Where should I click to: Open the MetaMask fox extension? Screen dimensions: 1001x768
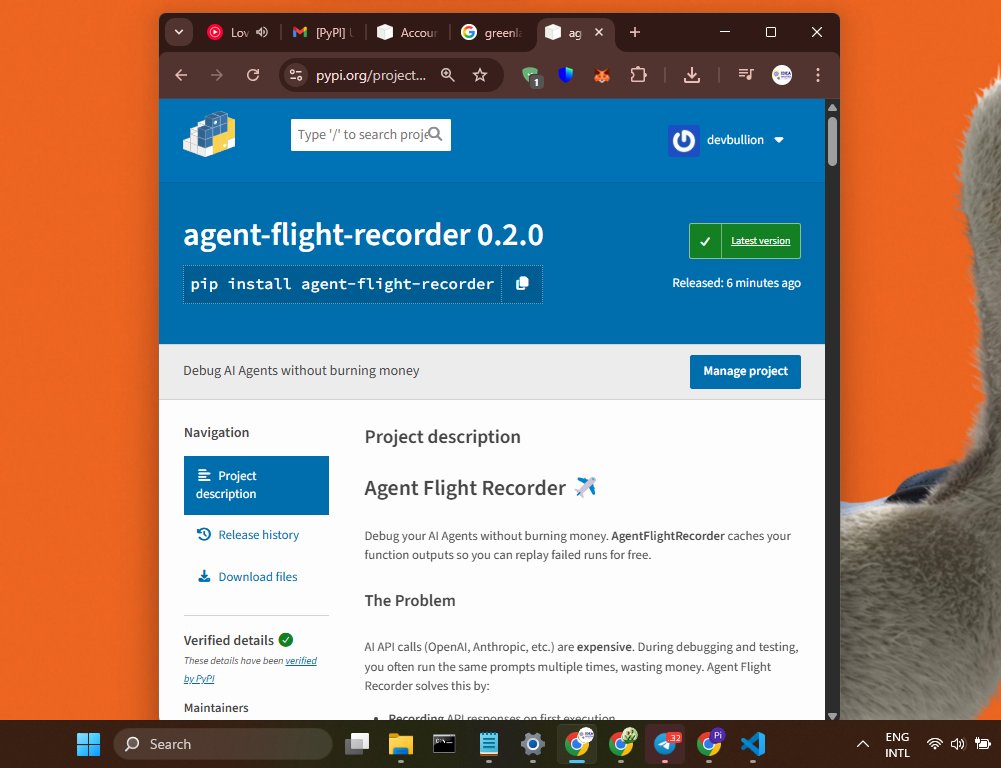601,75
